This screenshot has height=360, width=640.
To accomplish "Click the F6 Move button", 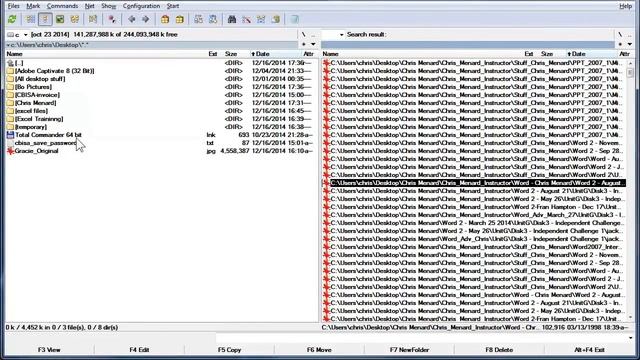I will point(319,350).
